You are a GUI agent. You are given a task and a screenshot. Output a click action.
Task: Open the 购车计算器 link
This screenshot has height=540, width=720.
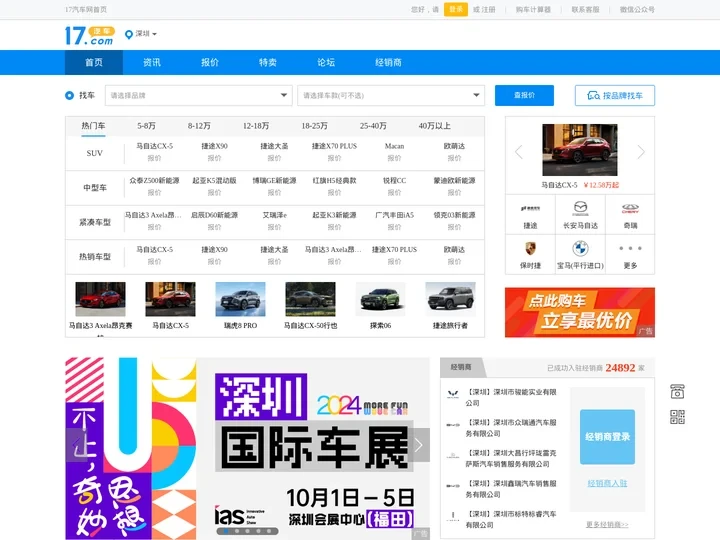pos(533,9)
